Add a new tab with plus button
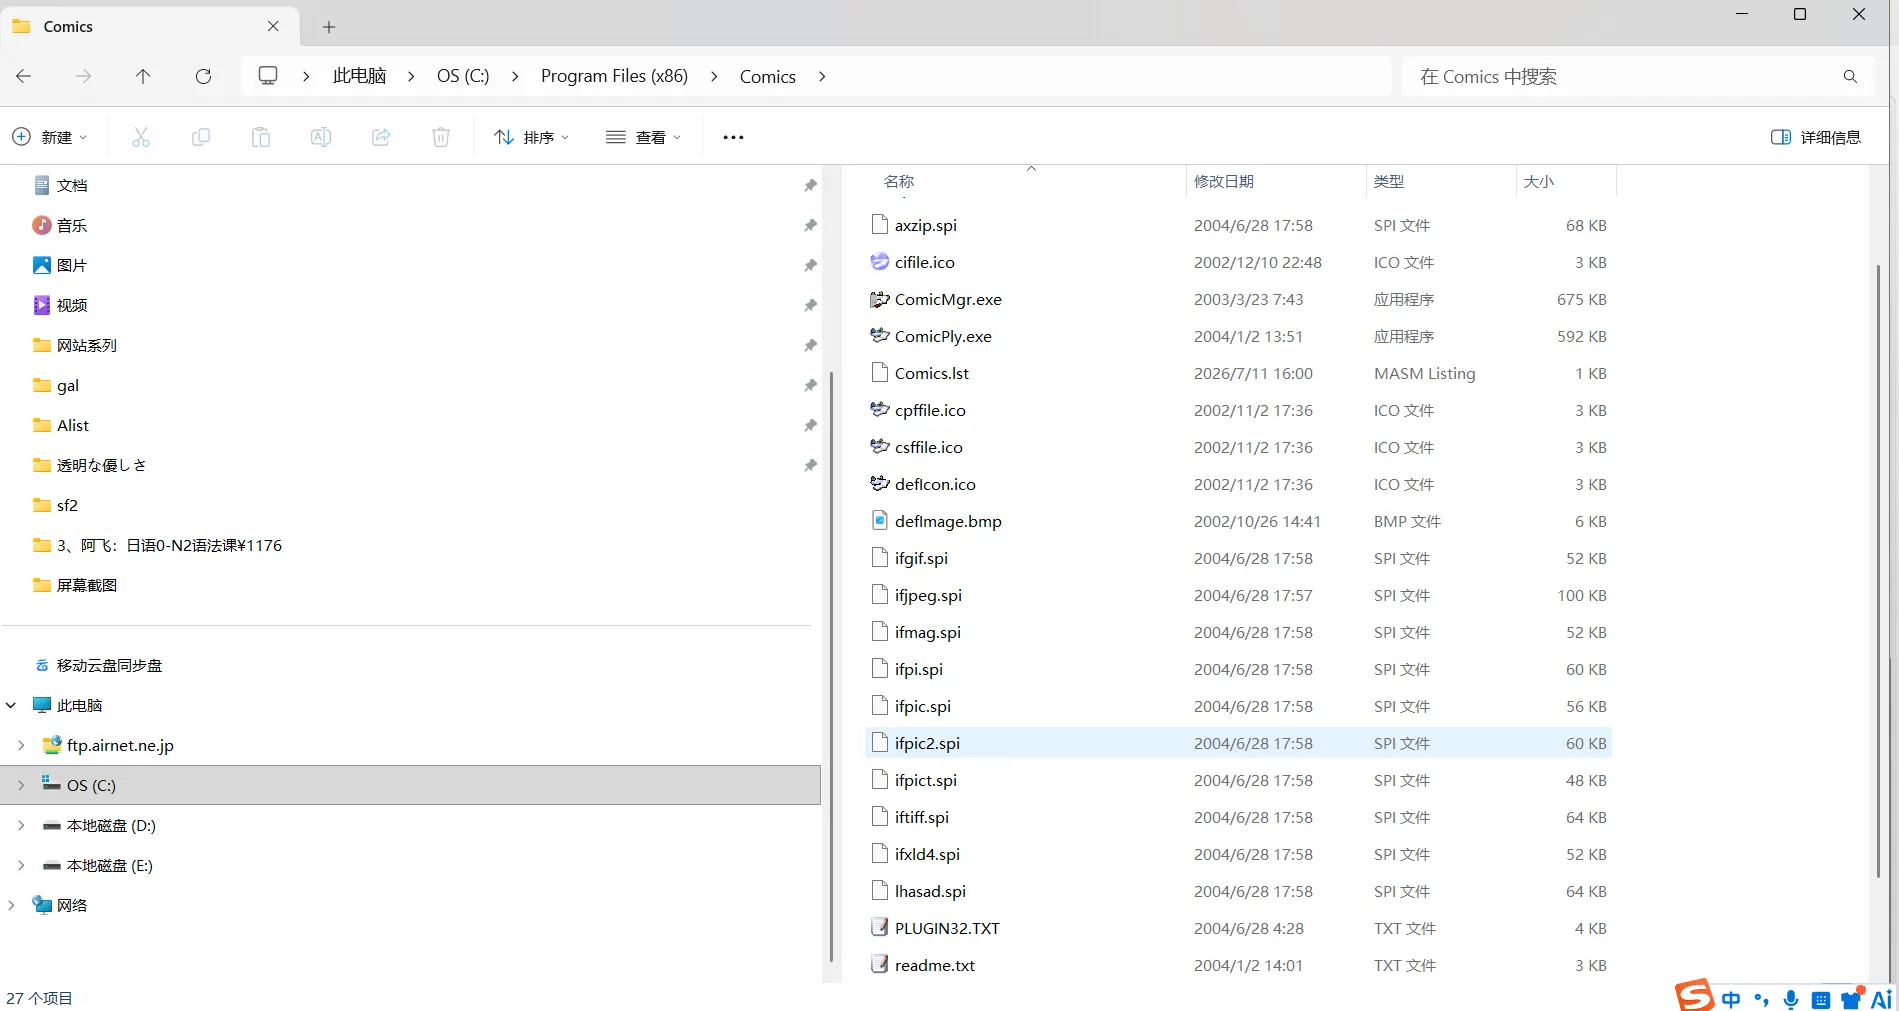 pyautogui.click(x=329, y=27)
